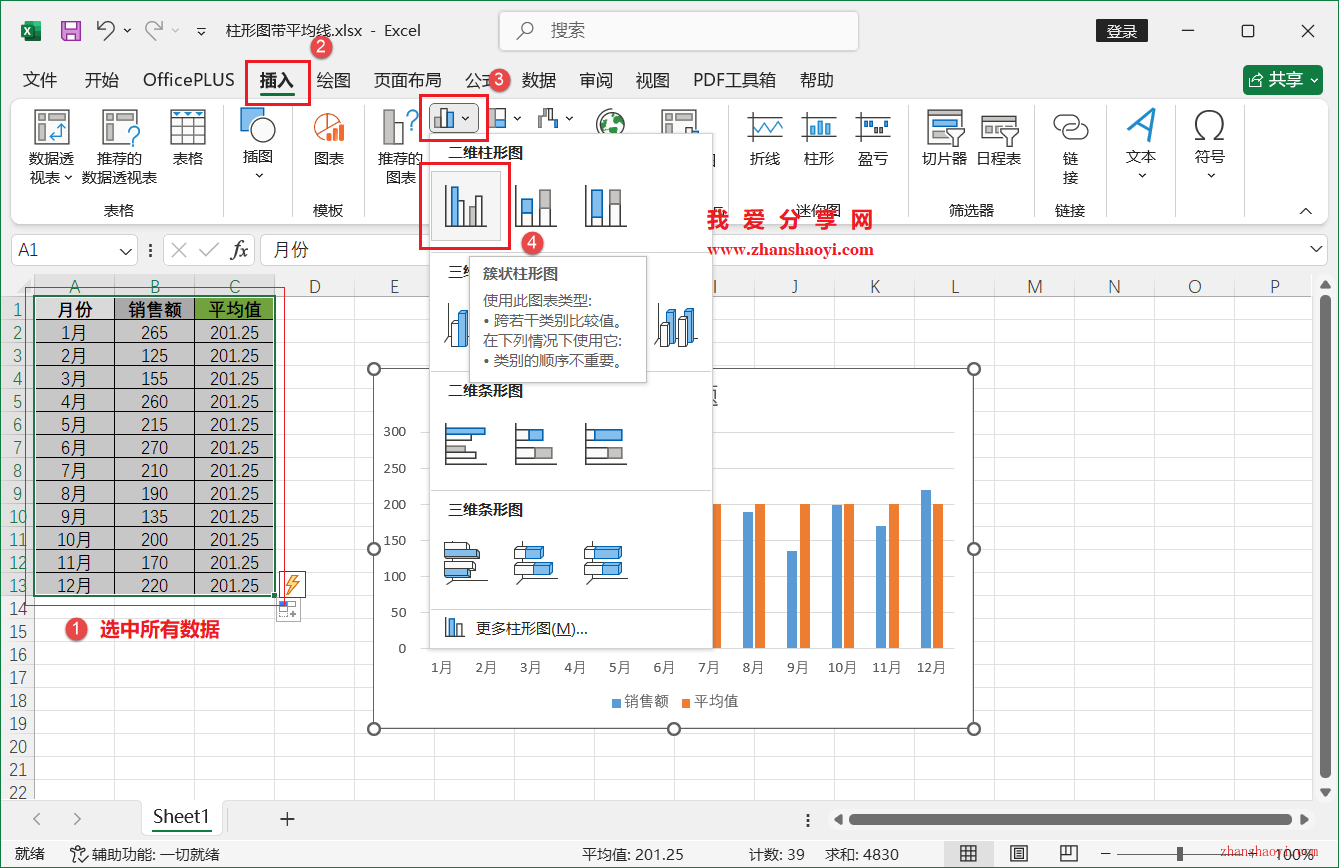
Task: Insert a 柱形 sparkline
Action: [x=819, y=139]
